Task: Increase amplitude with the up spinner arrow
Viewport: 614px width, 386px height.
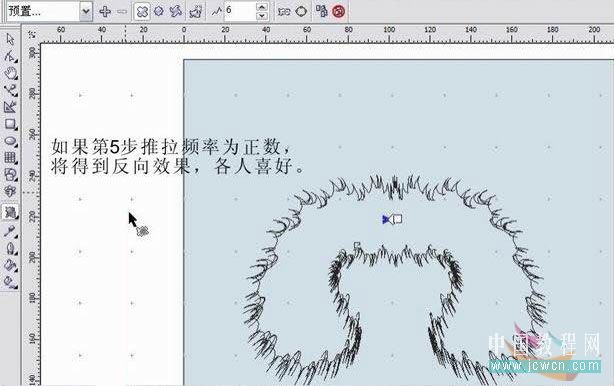Action: tap(262, 7)
